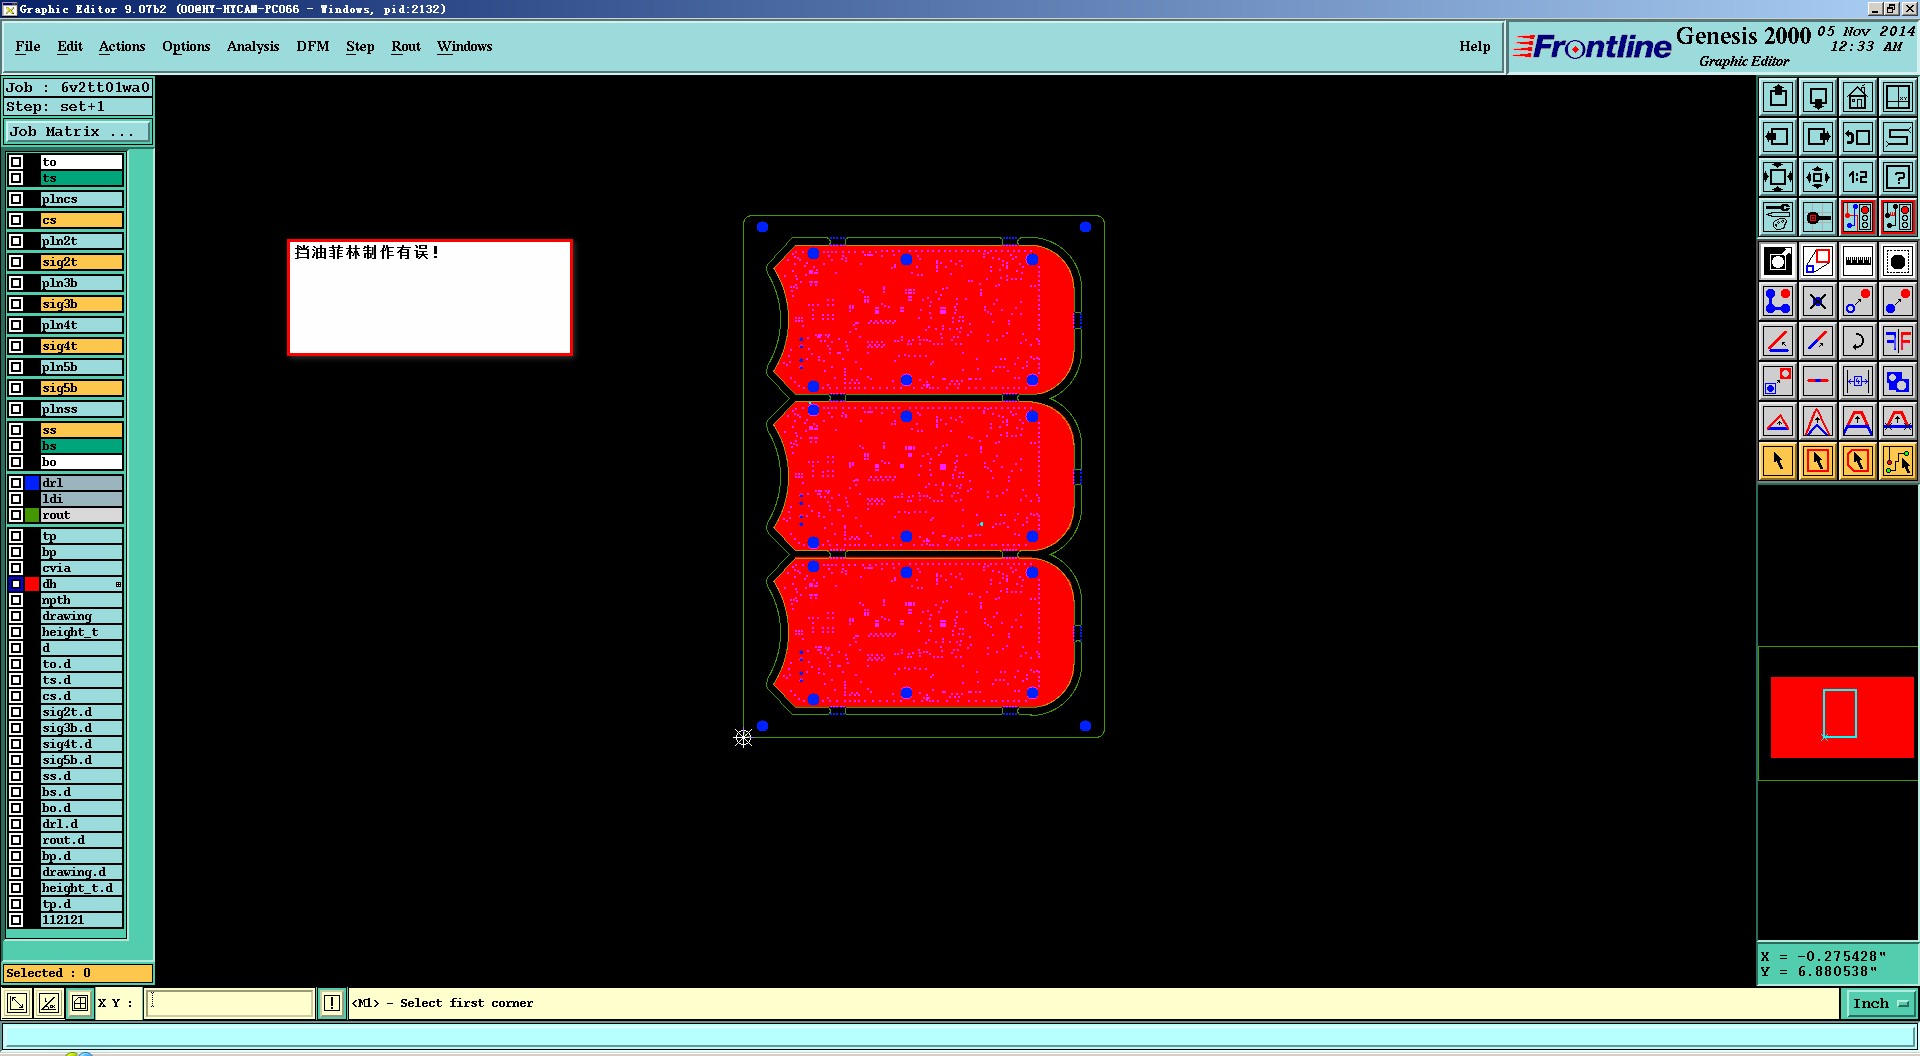Toggle display checkbox for layer drawing
This screenshot has width=1920, height=1056.
pos(16,616)
